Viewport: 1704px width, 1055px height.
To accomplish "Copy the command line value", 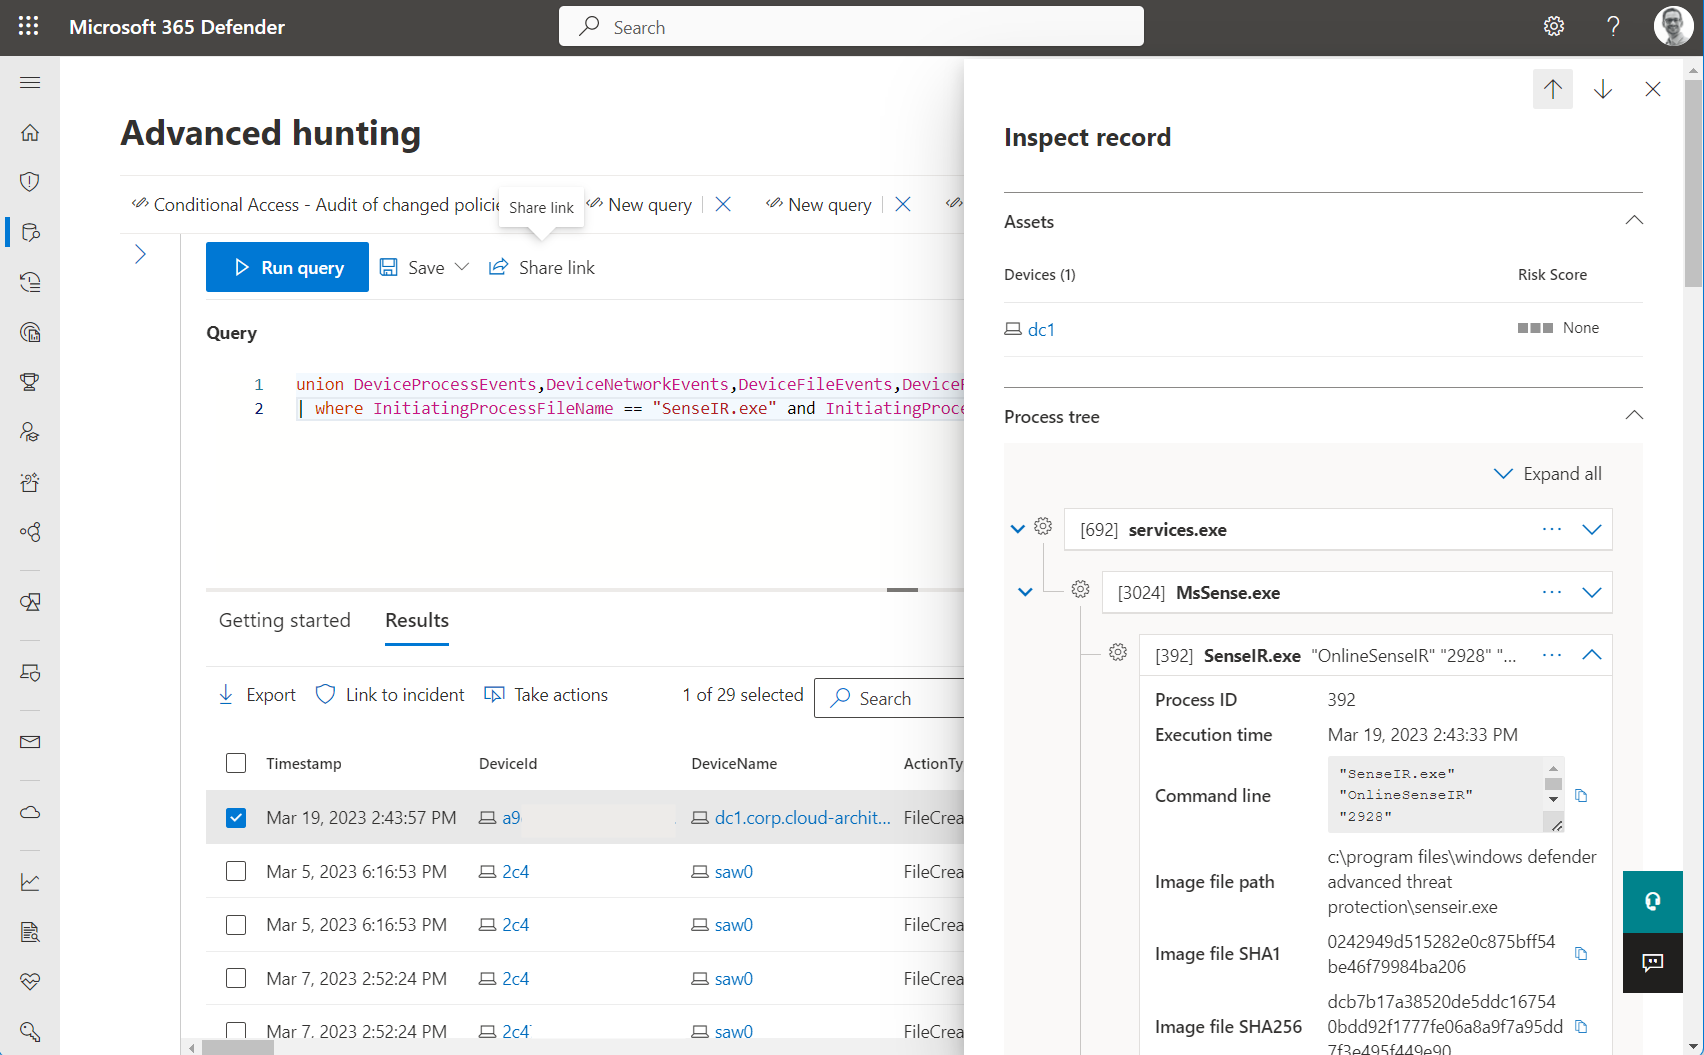I will point(1581,796).
